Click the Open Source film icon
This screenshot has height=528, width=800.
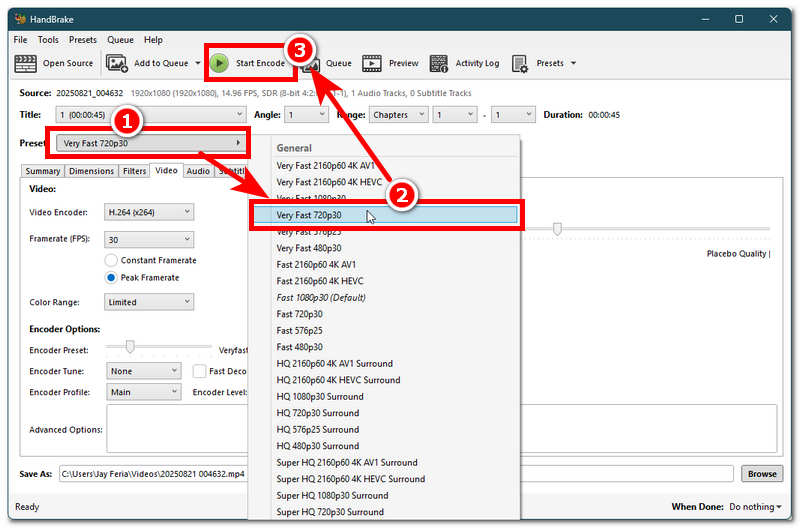coord(26,63)
